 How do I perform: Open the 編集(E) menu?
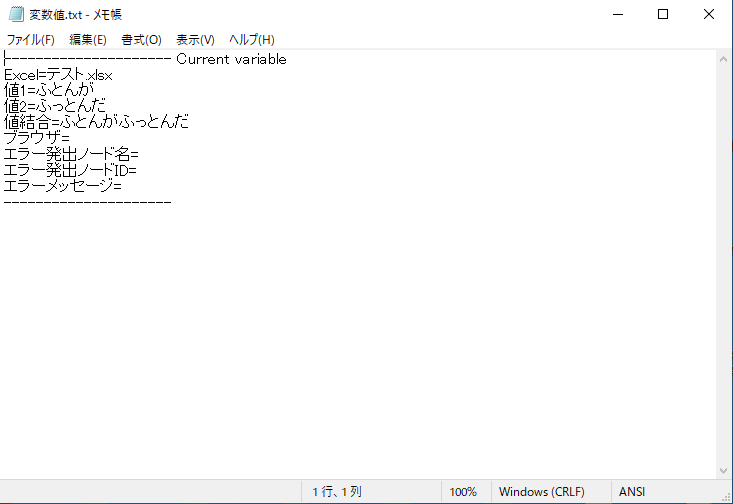[x=88, y=40]
